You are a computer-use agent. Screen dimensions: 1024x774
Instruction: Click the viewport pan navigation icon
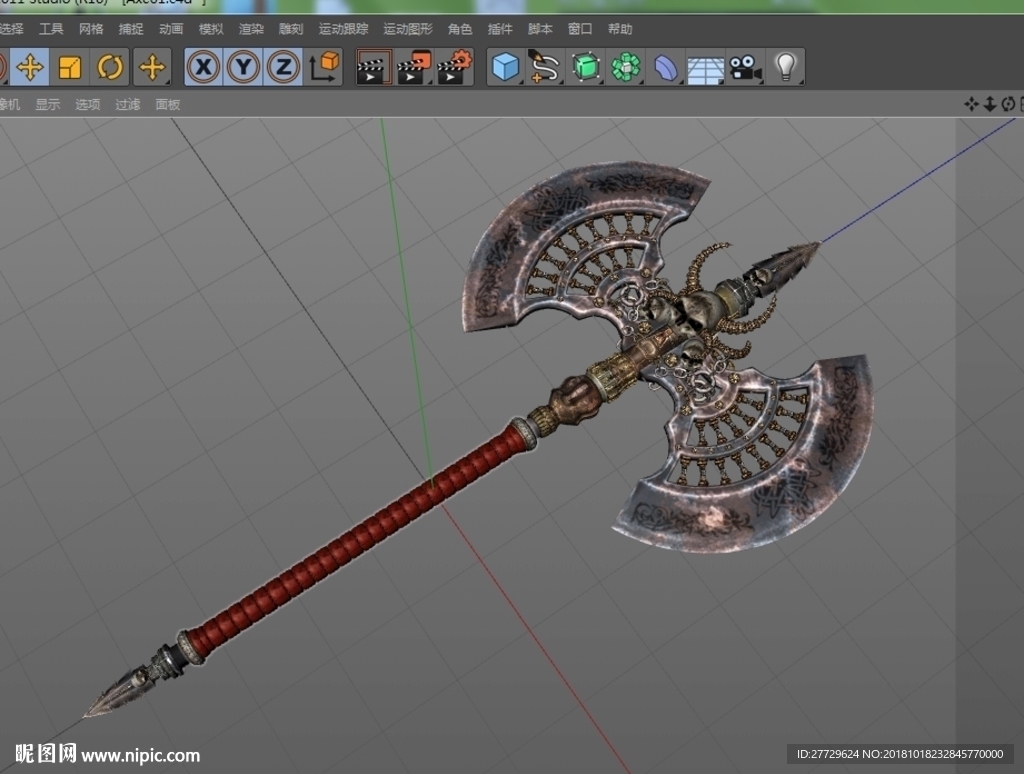point(971,104)
